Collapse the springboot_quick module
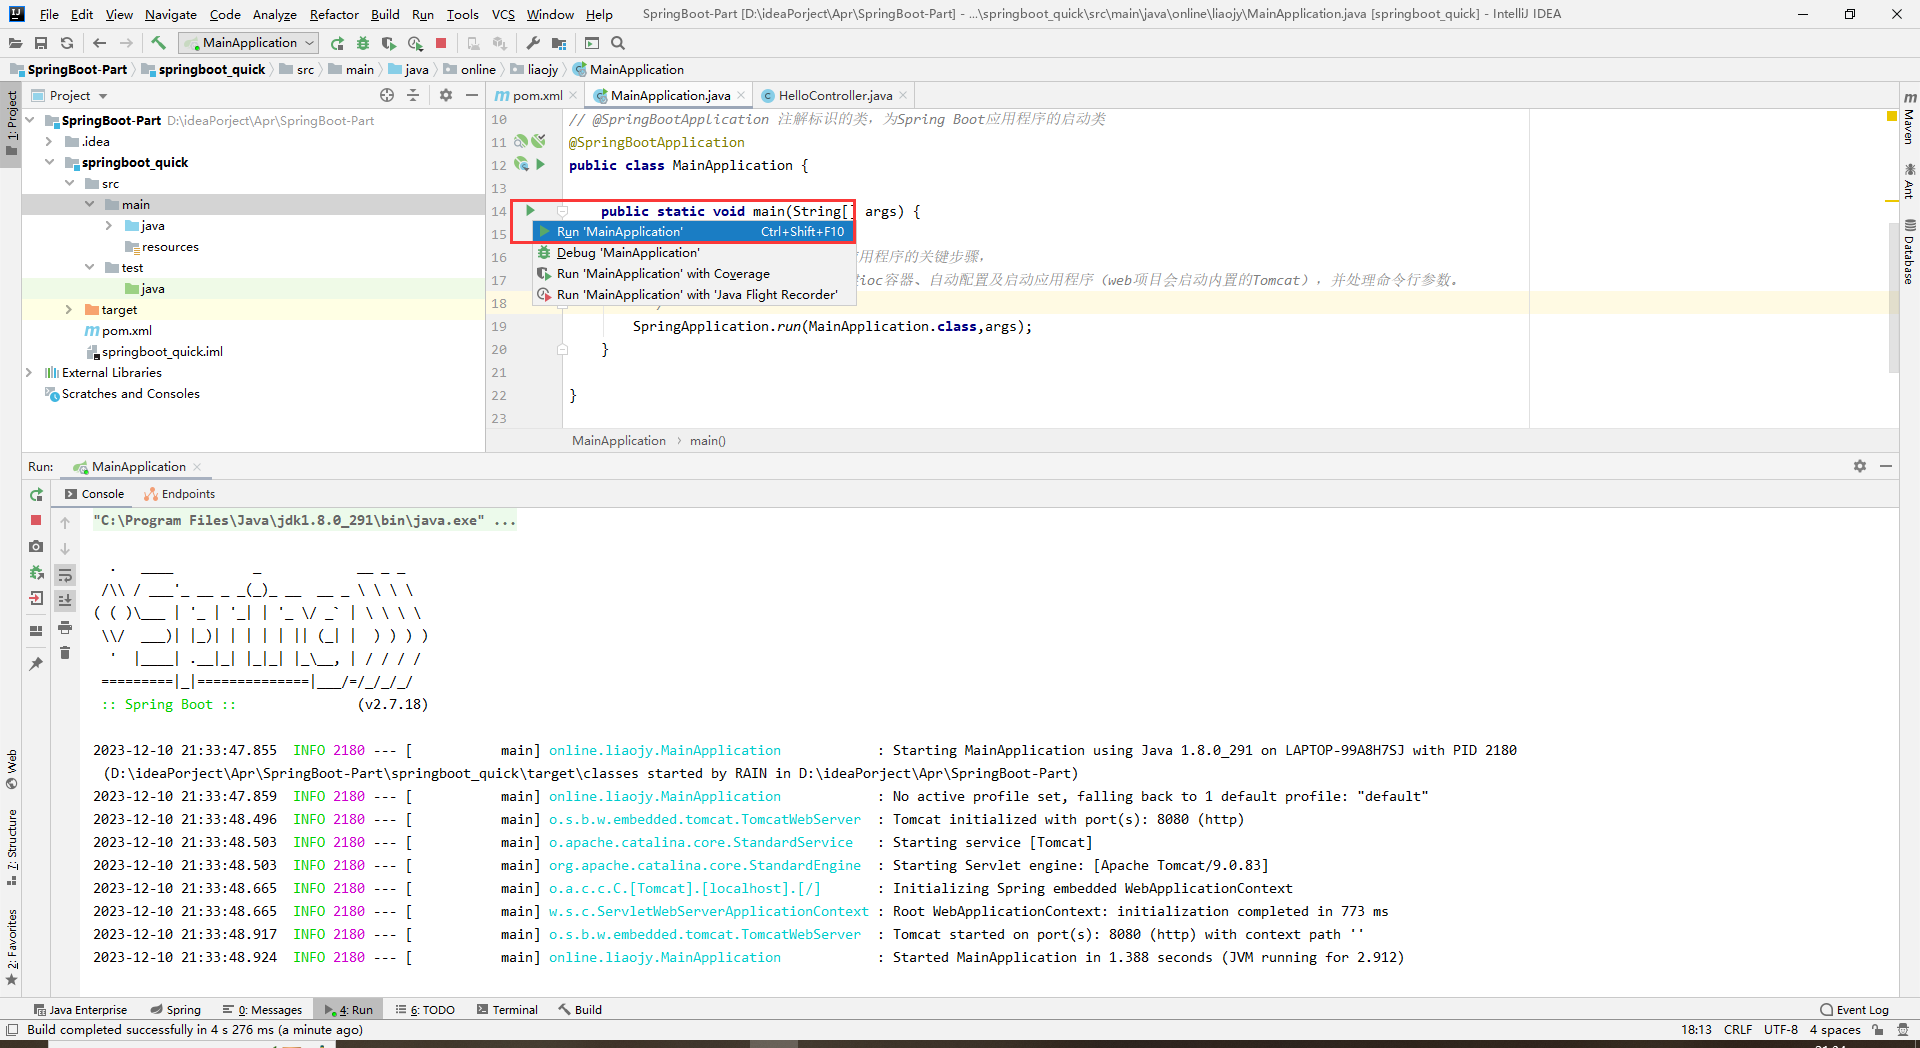 [x=49, y=162]
